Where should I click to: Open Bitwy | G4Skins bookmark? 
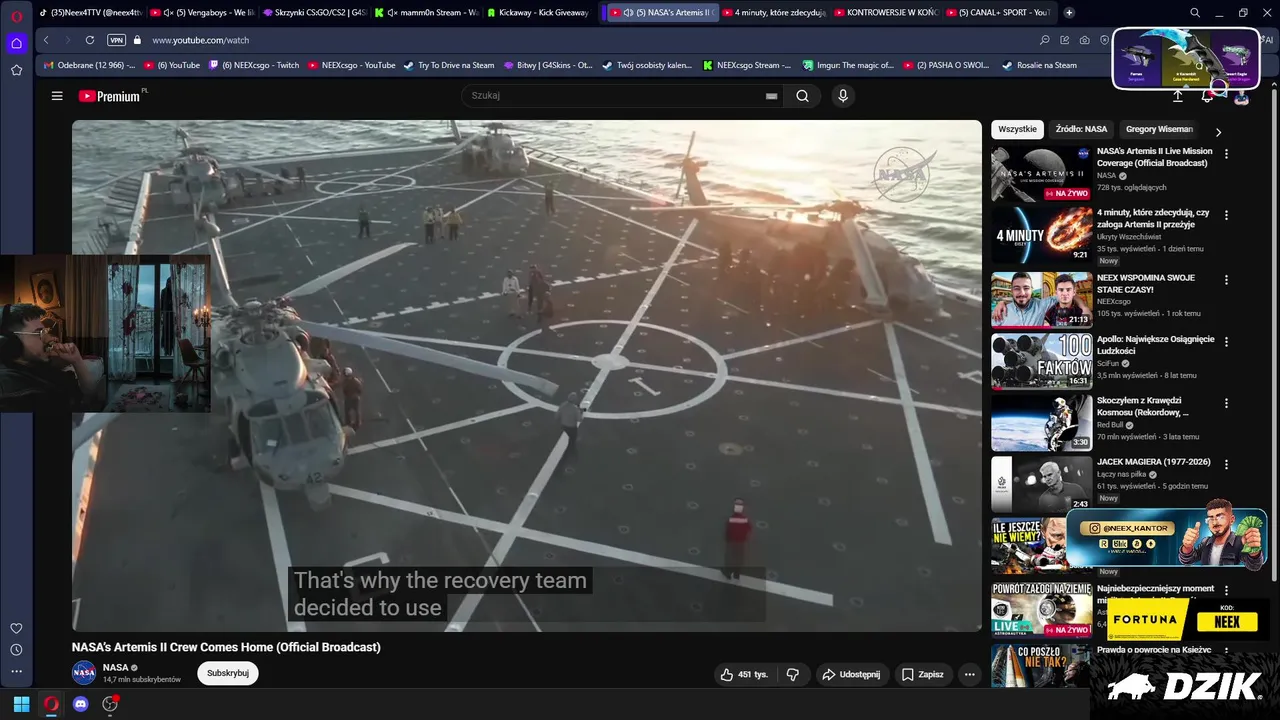(x=548, y=65)
